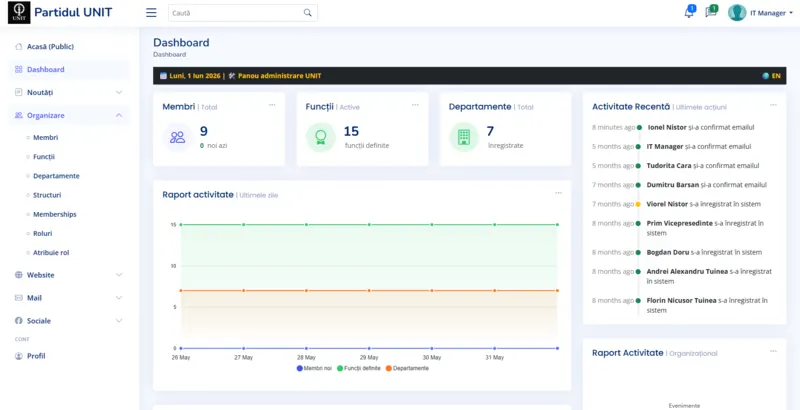This screenshot has width=800, height=410.
Task: Open Activitate Recentă options menu
Action: coord(773,105)
